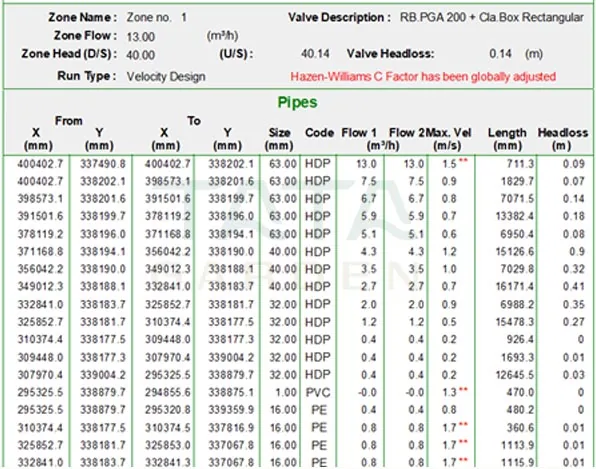Click the green 'Pipes' section heading
This screenshot has height=469, width=596.
pyautogui.click(x=297, y=102)
